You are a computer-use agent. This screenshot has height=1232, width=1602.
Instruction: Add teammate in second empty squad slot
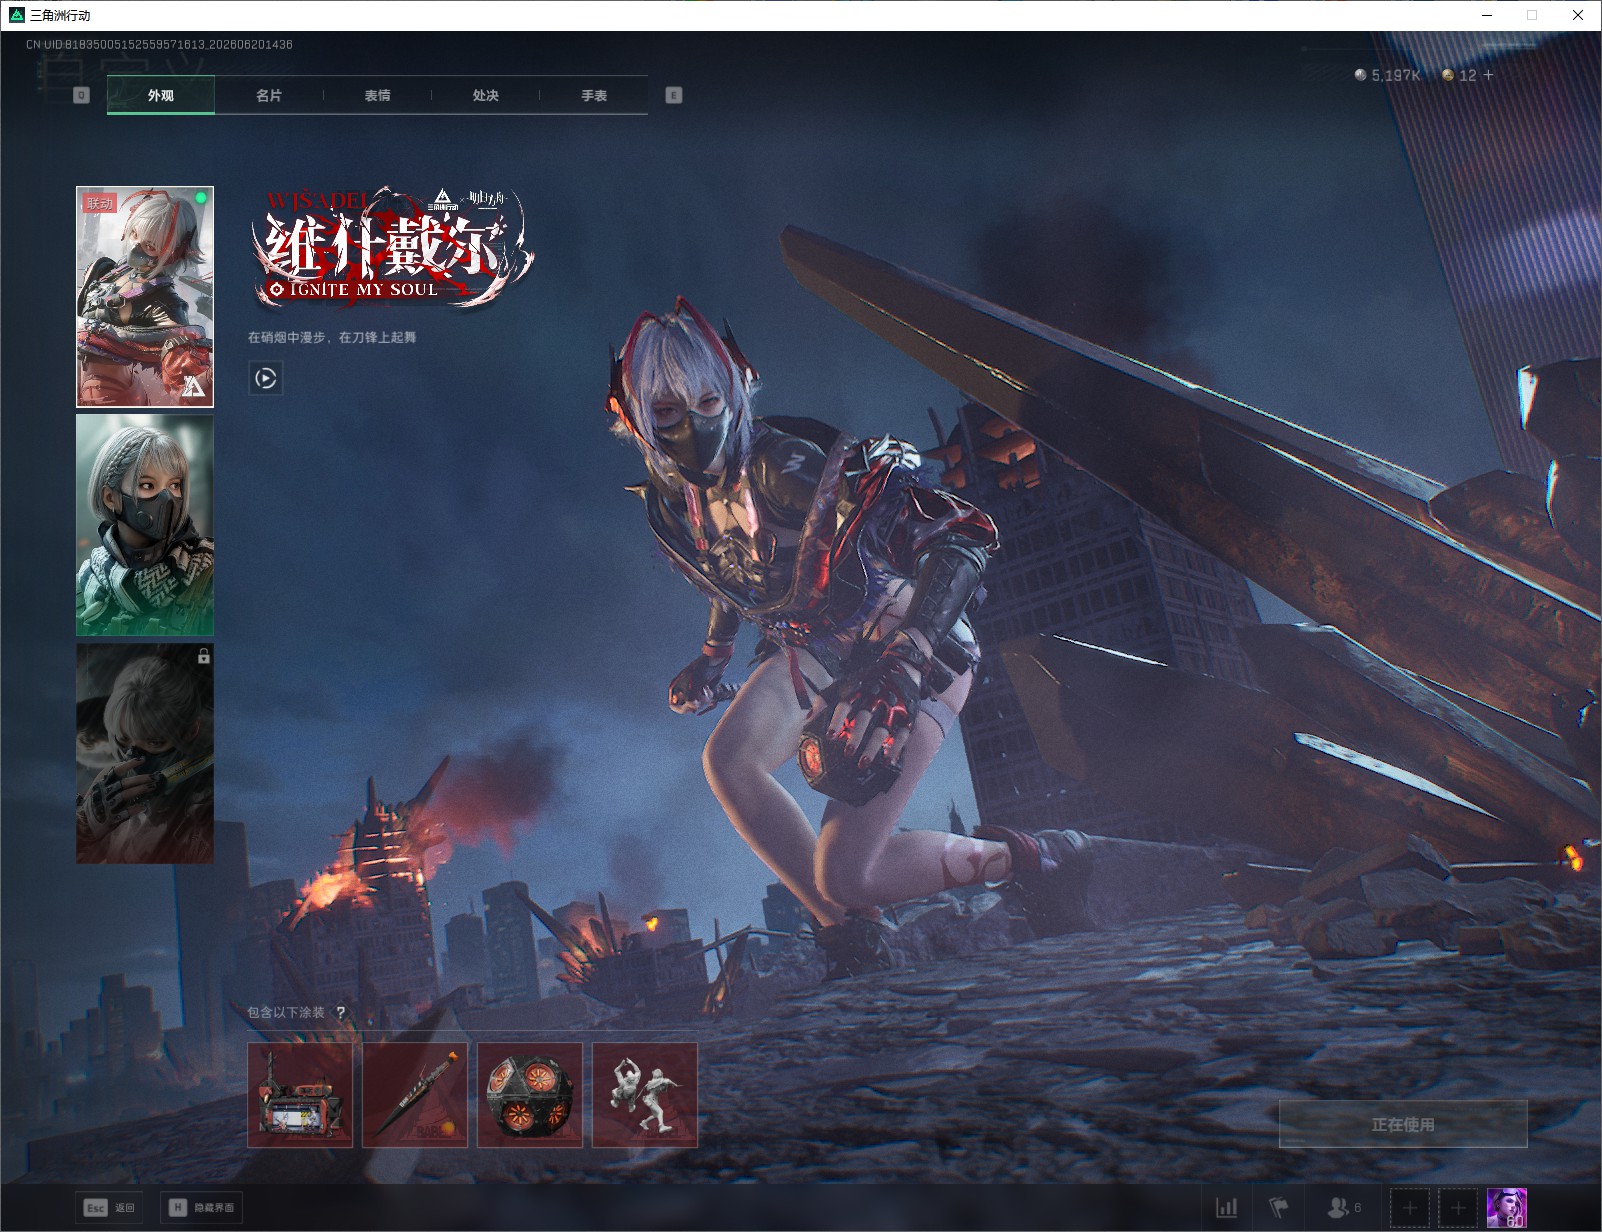1457,1208
